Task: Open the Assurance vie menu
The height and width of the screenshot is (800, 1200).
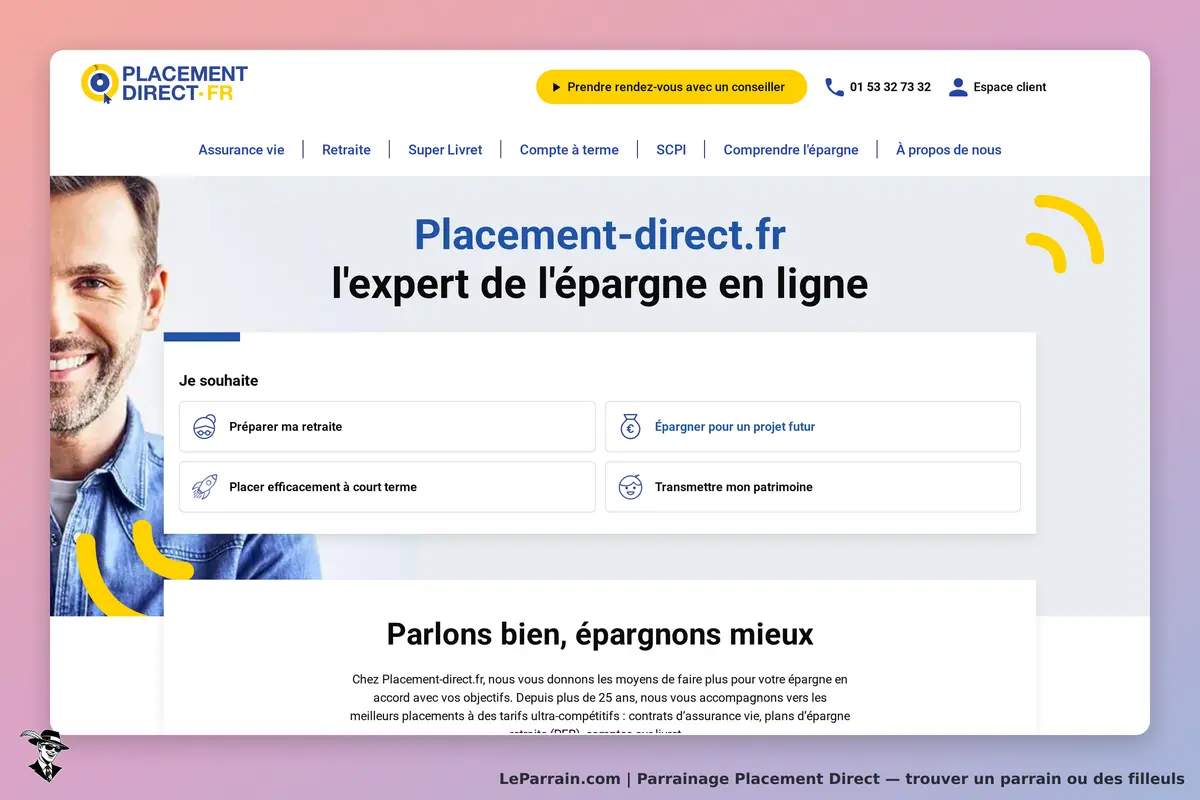Action: [x=241, y=150]
